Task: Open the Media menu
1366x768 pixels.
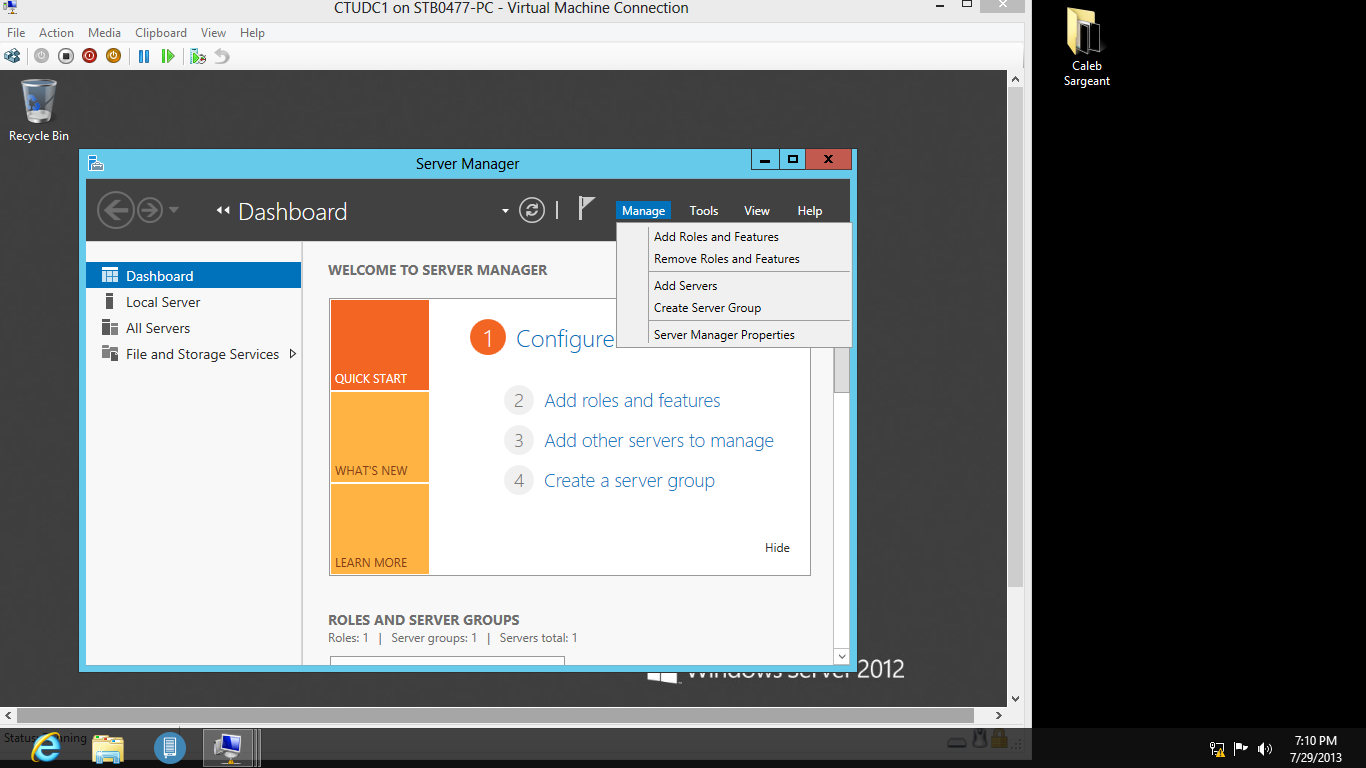Action: pyautogui.click(x=104, y=33)
